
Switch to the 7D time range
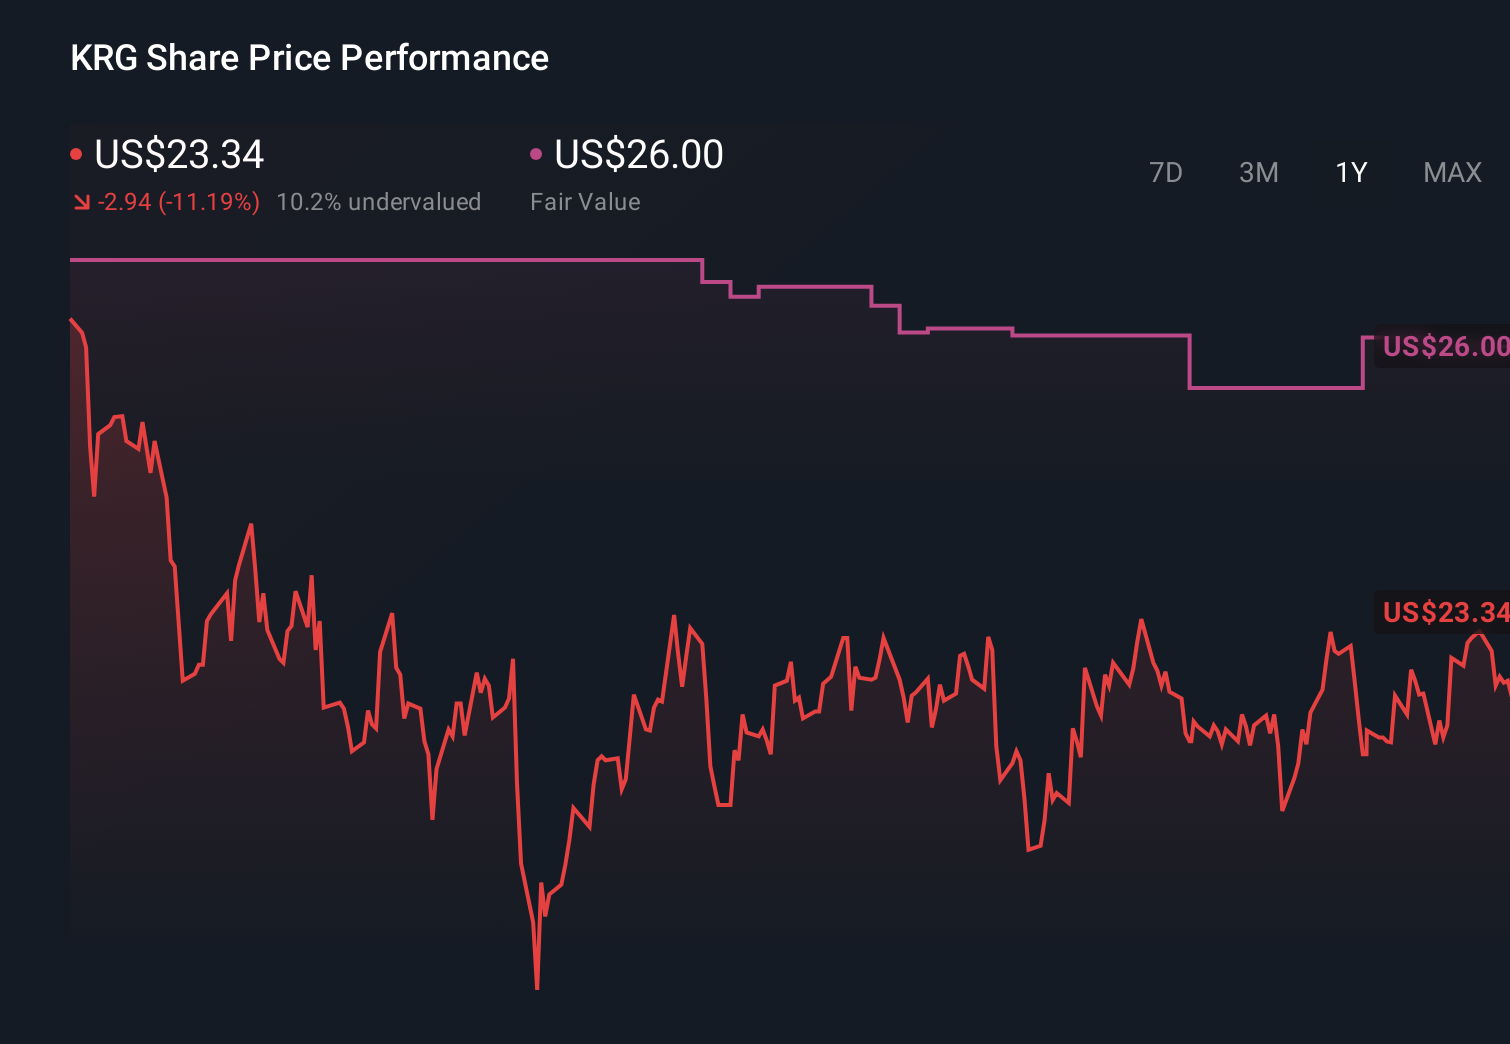1166,172
